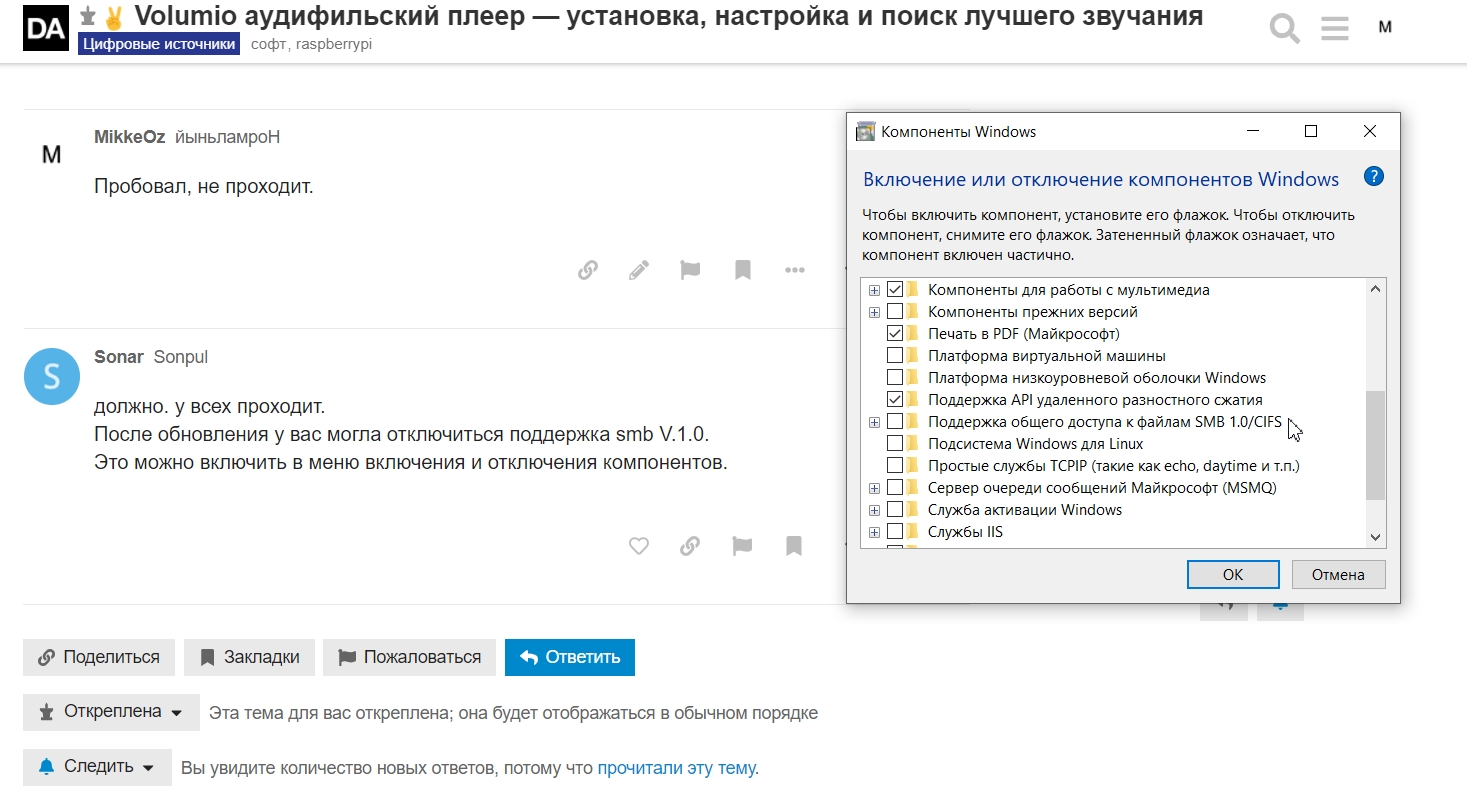Enable Платформа низкоуровневой оболочки Windows
This screenshot has width=1467, height=809.
pos(895,377)
